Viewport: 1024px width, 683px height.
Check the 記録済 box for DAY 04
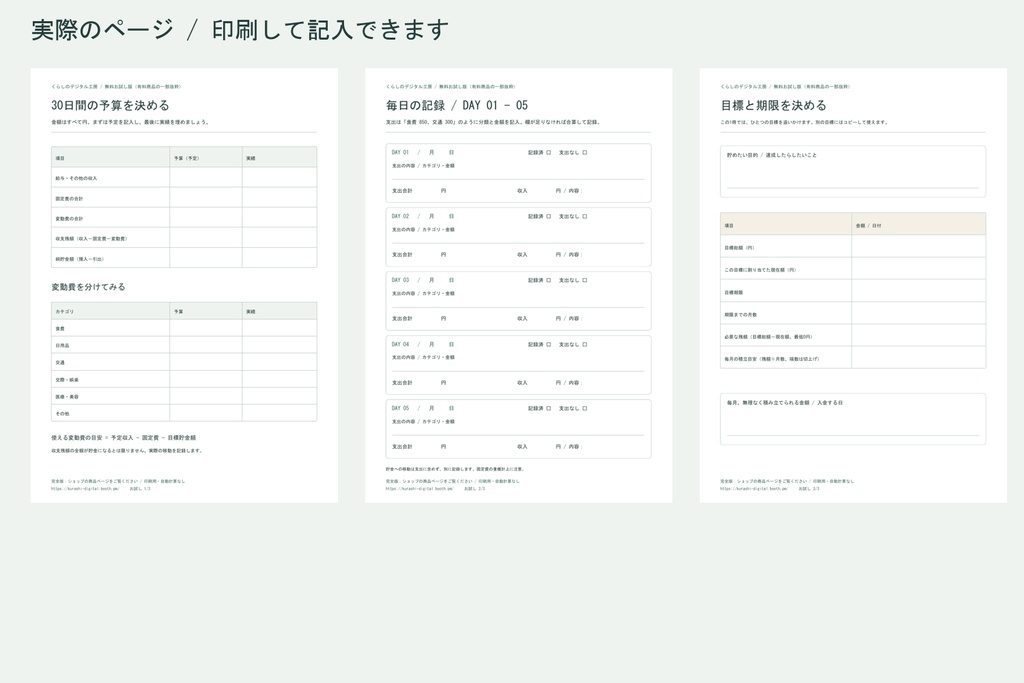pos(549,345)
